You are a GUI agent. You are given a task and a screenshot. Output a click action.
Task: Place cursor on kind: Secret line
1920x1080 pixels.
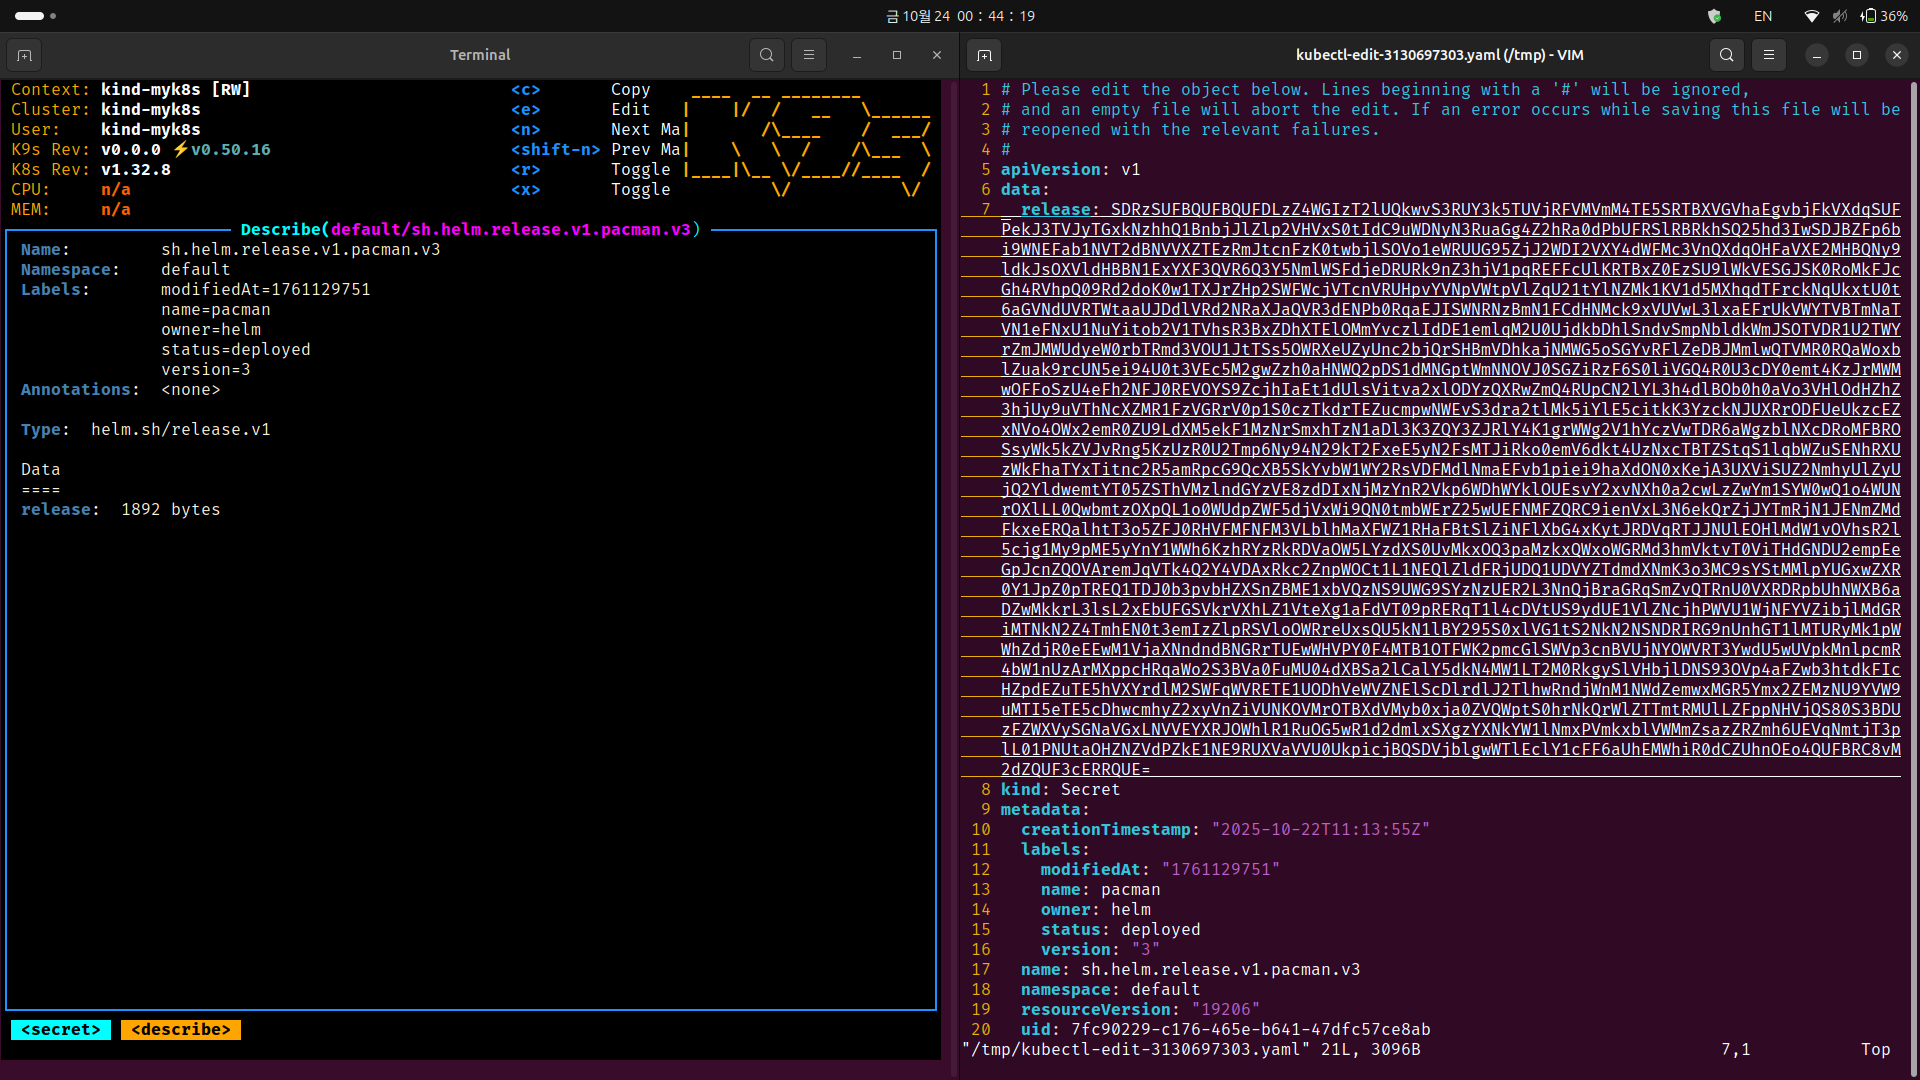click(x=1061, y=790)
